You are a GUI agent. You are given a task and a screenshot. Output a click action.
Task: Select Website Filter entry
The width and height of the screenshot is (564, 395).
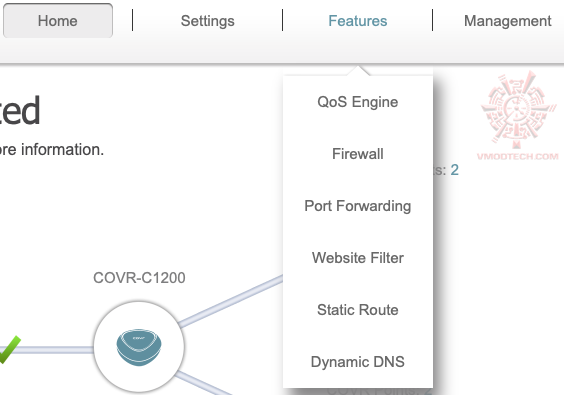click(x=358, y=258)
